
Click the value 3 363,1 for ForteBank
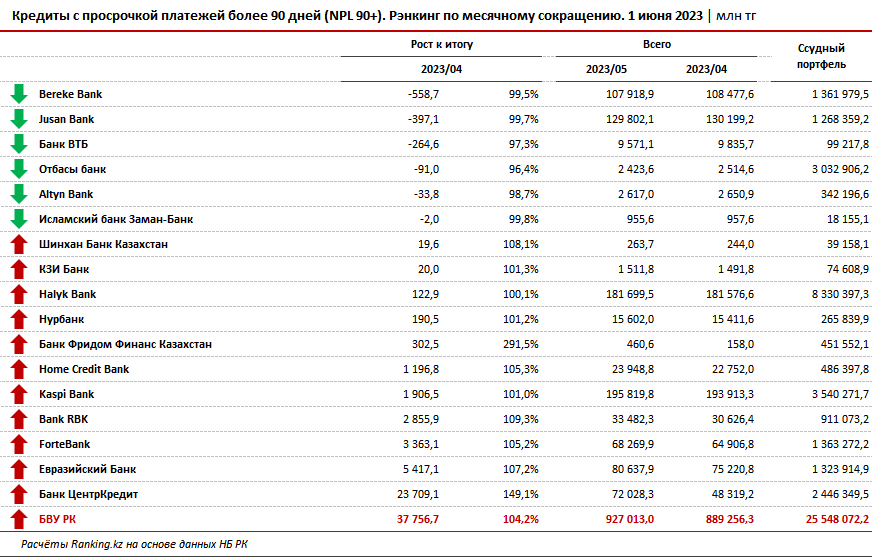tap(421, 444)
